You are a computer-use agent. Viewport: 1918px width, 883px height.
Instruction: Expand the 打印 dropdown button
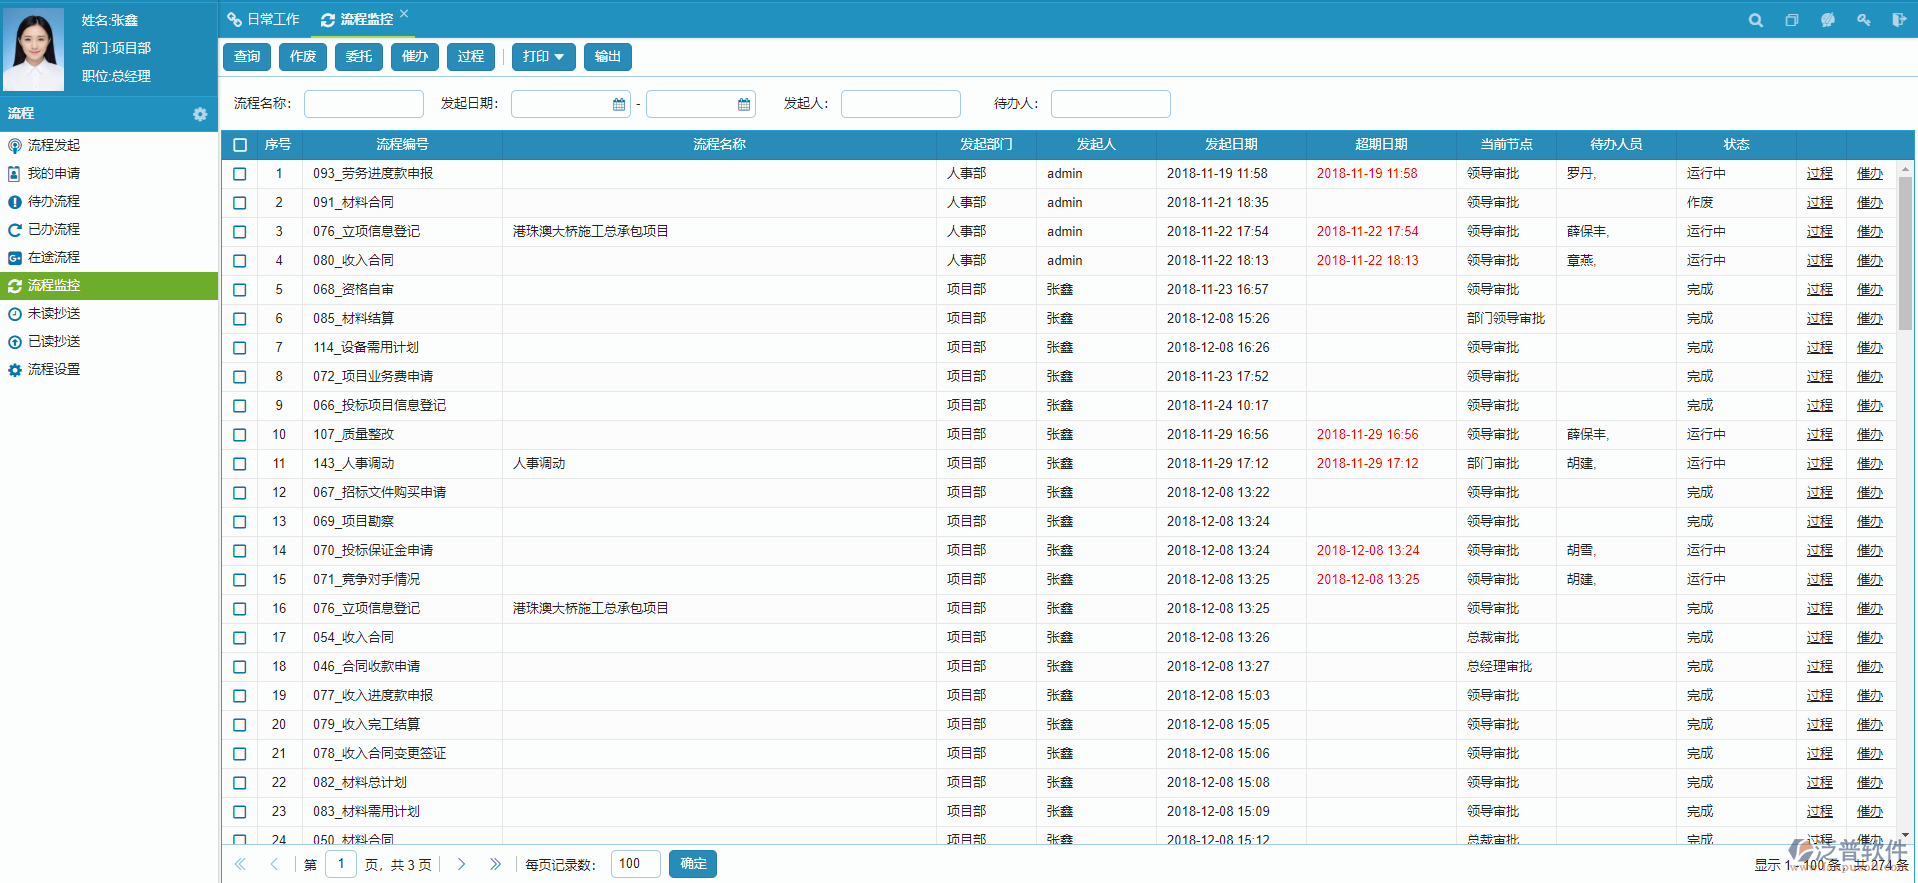(x=543, y=57)
